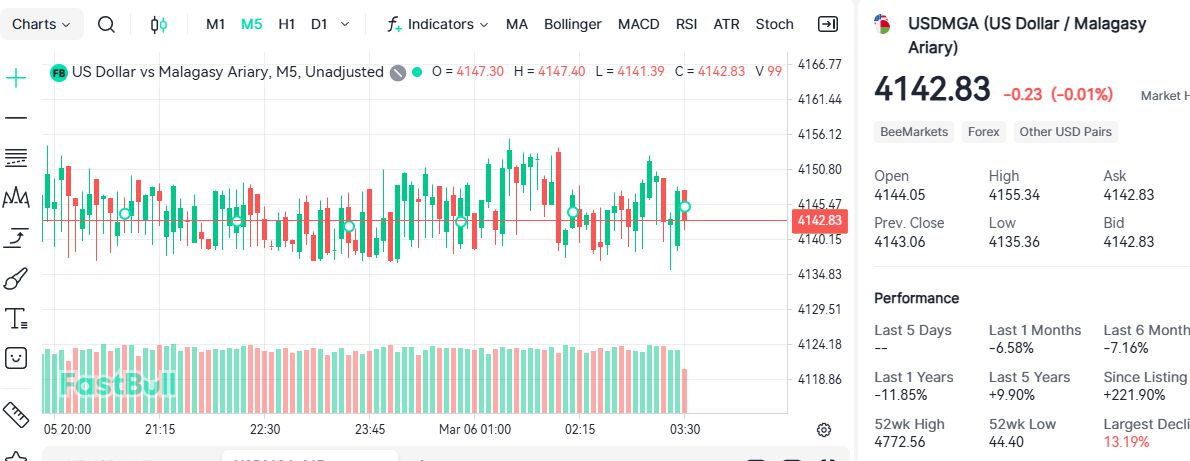The height and width of the screenshot is (461, 1190).
Task: Toggle the M5 timeframe
Action: click(x=251, y=24)
